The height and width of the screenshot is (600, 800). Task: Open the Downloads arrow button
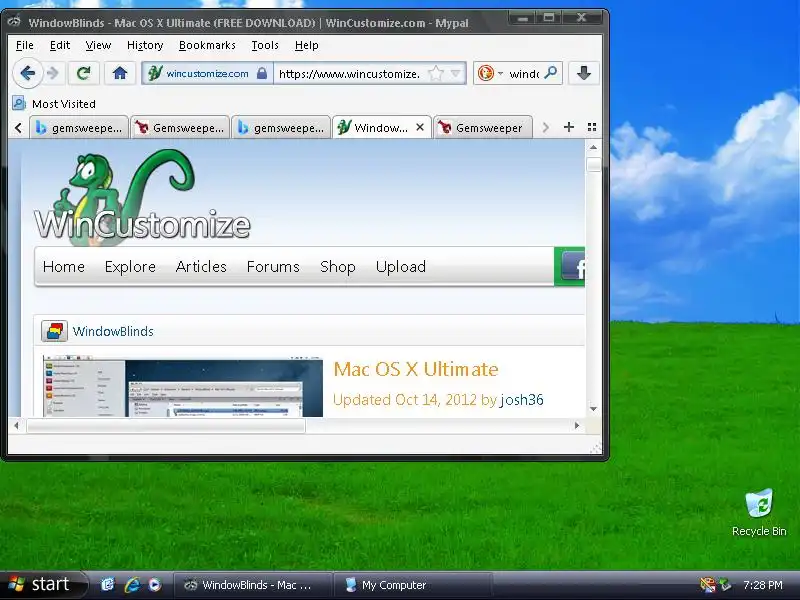click(x=584, y=73)
